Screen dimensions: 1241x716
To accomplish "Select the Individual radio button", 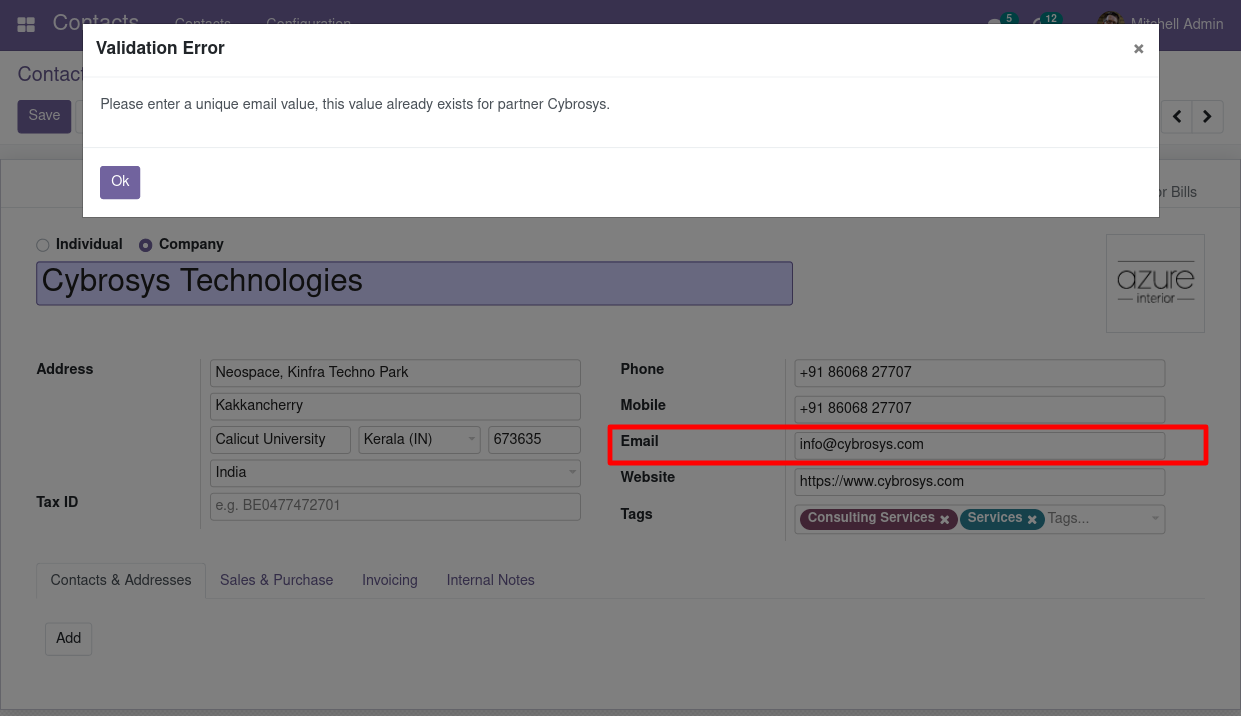I will coord(42,245).
